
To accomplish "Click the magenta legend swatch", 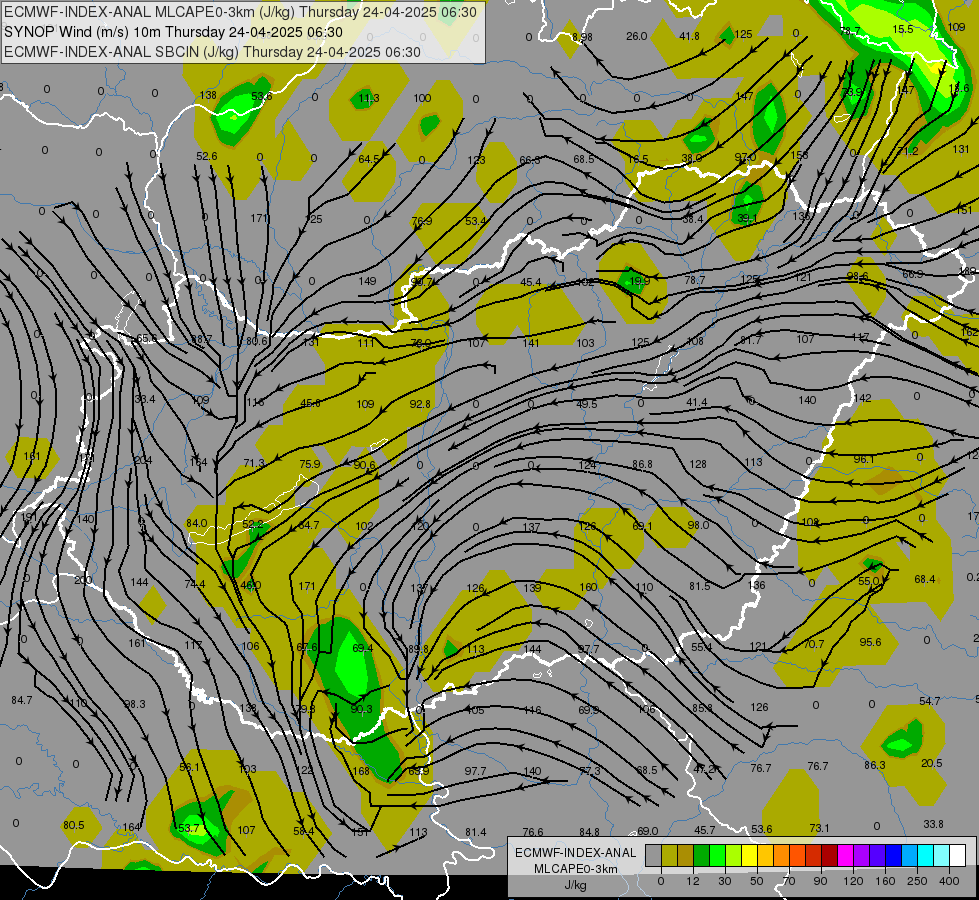I will click(x=845, y=855).
